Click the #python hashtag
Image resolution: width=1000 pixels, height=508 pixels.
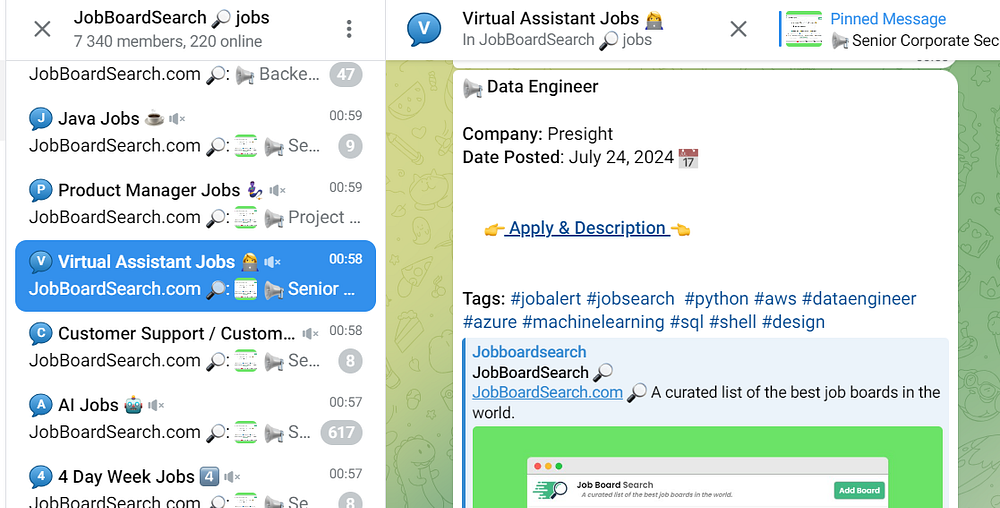[x=716, y=298]
